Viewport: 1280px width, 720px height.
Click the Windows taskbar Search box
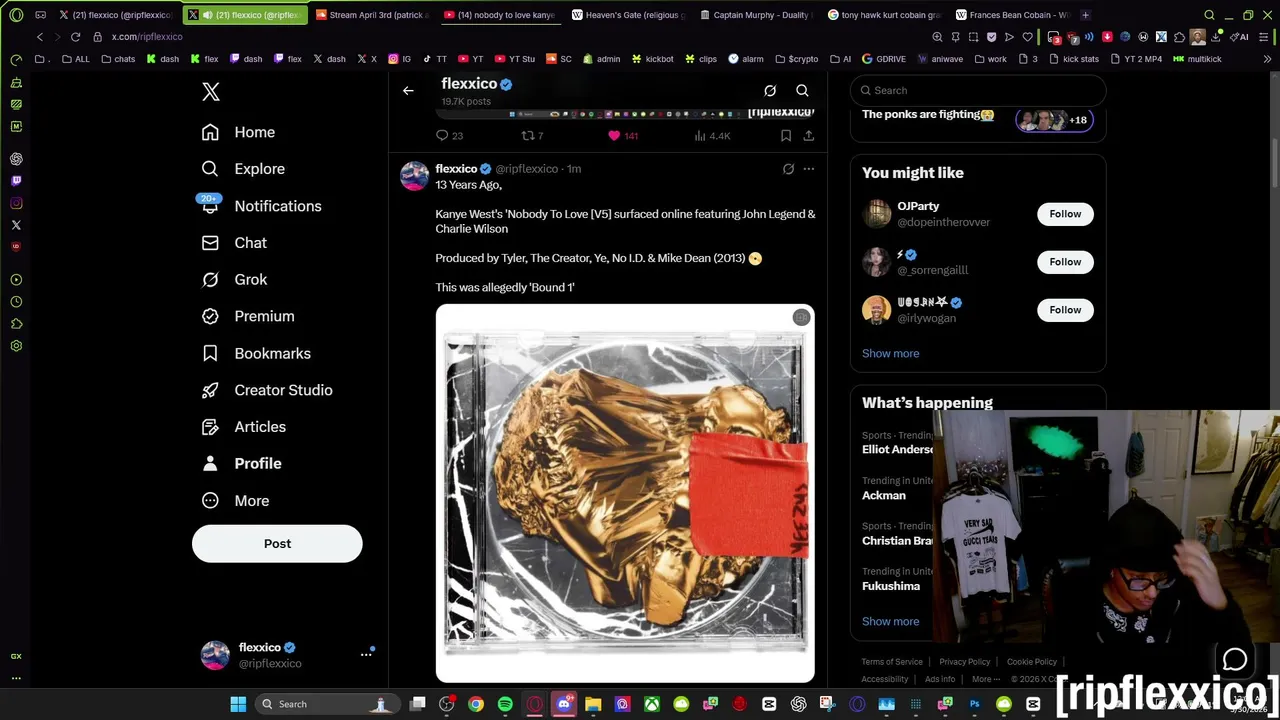tap(326, 704)
